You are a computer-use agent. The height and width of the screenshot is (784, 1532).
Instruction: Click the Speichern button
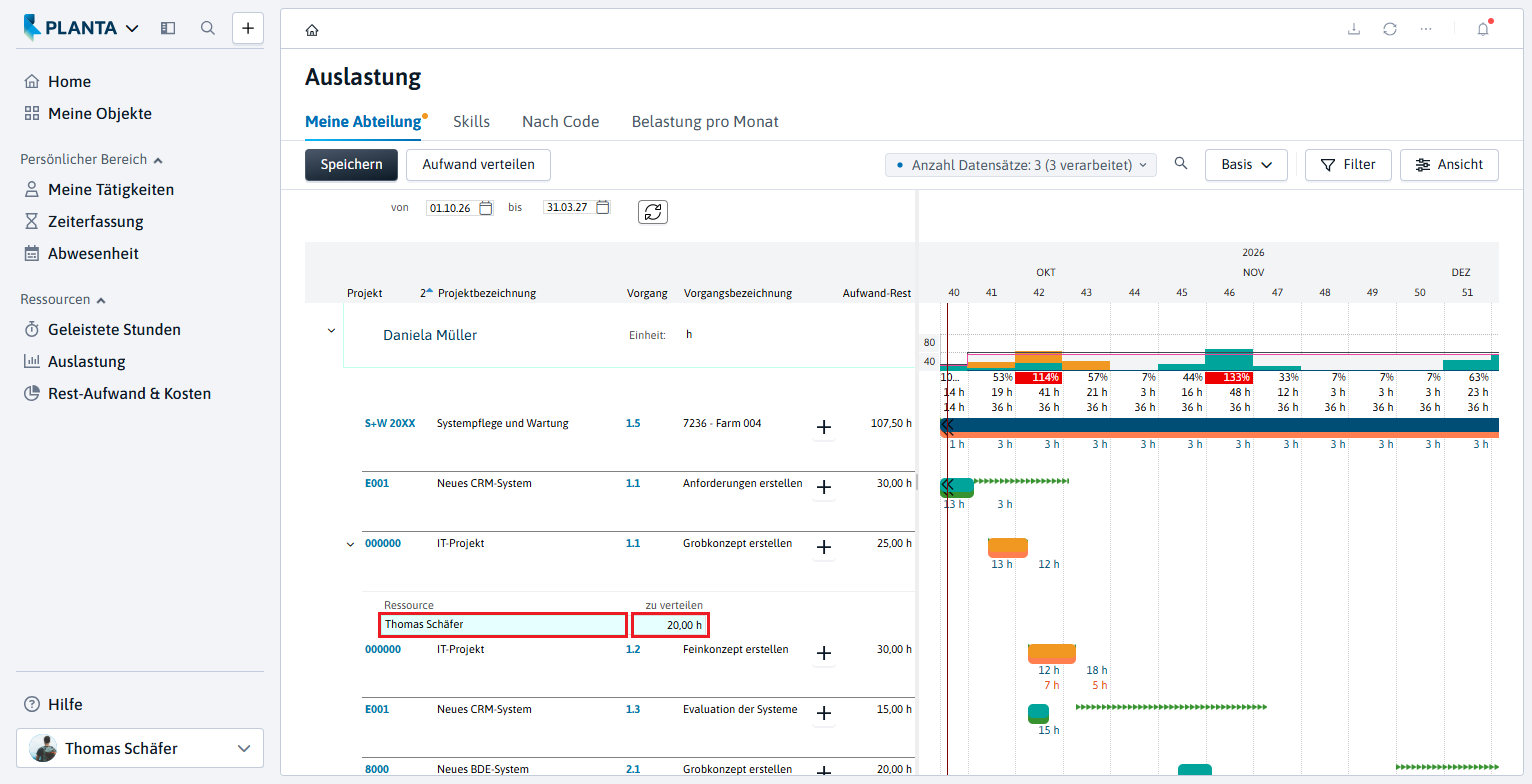click(x=351, y=165)
